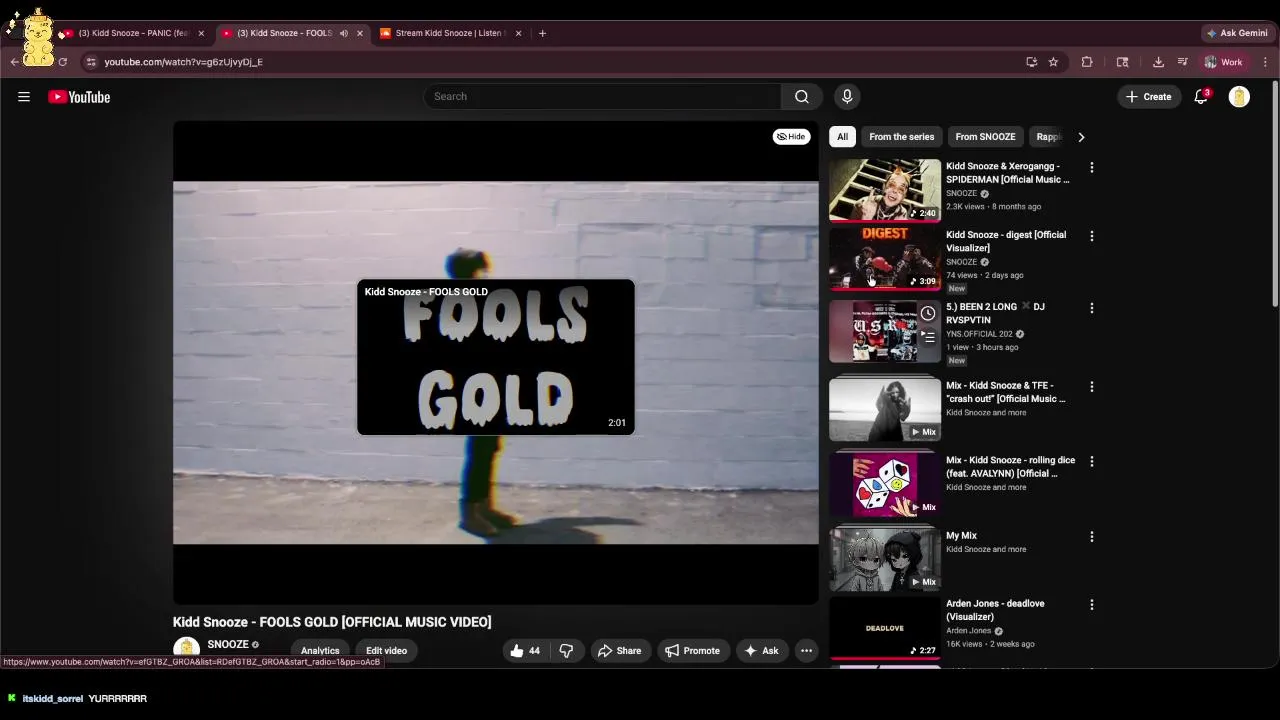This screenshot has width=1280, height=720.
Task: Add BEEN 2 LONG to queue
Action: pos(928,337)
